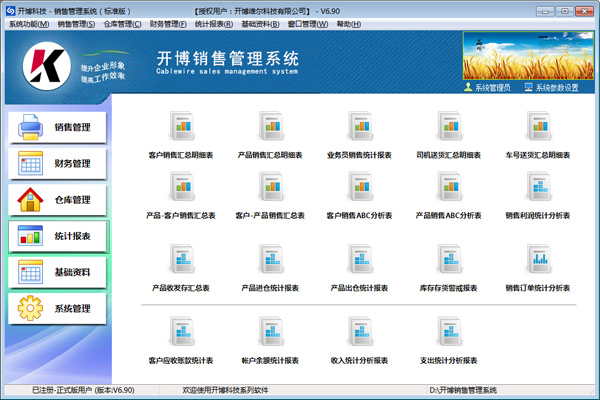The width and height of the screenshot is (600, 400).
Task: Click the 系统管理员 user icon
Action: 468,87
